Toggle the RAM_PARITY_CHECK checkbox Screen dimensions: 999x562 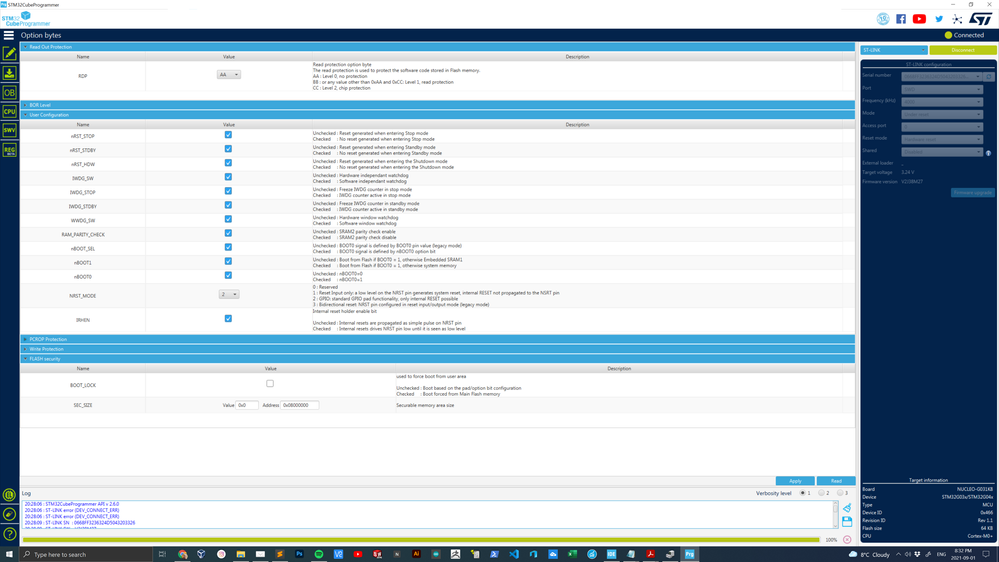click(x=228, y=233)
